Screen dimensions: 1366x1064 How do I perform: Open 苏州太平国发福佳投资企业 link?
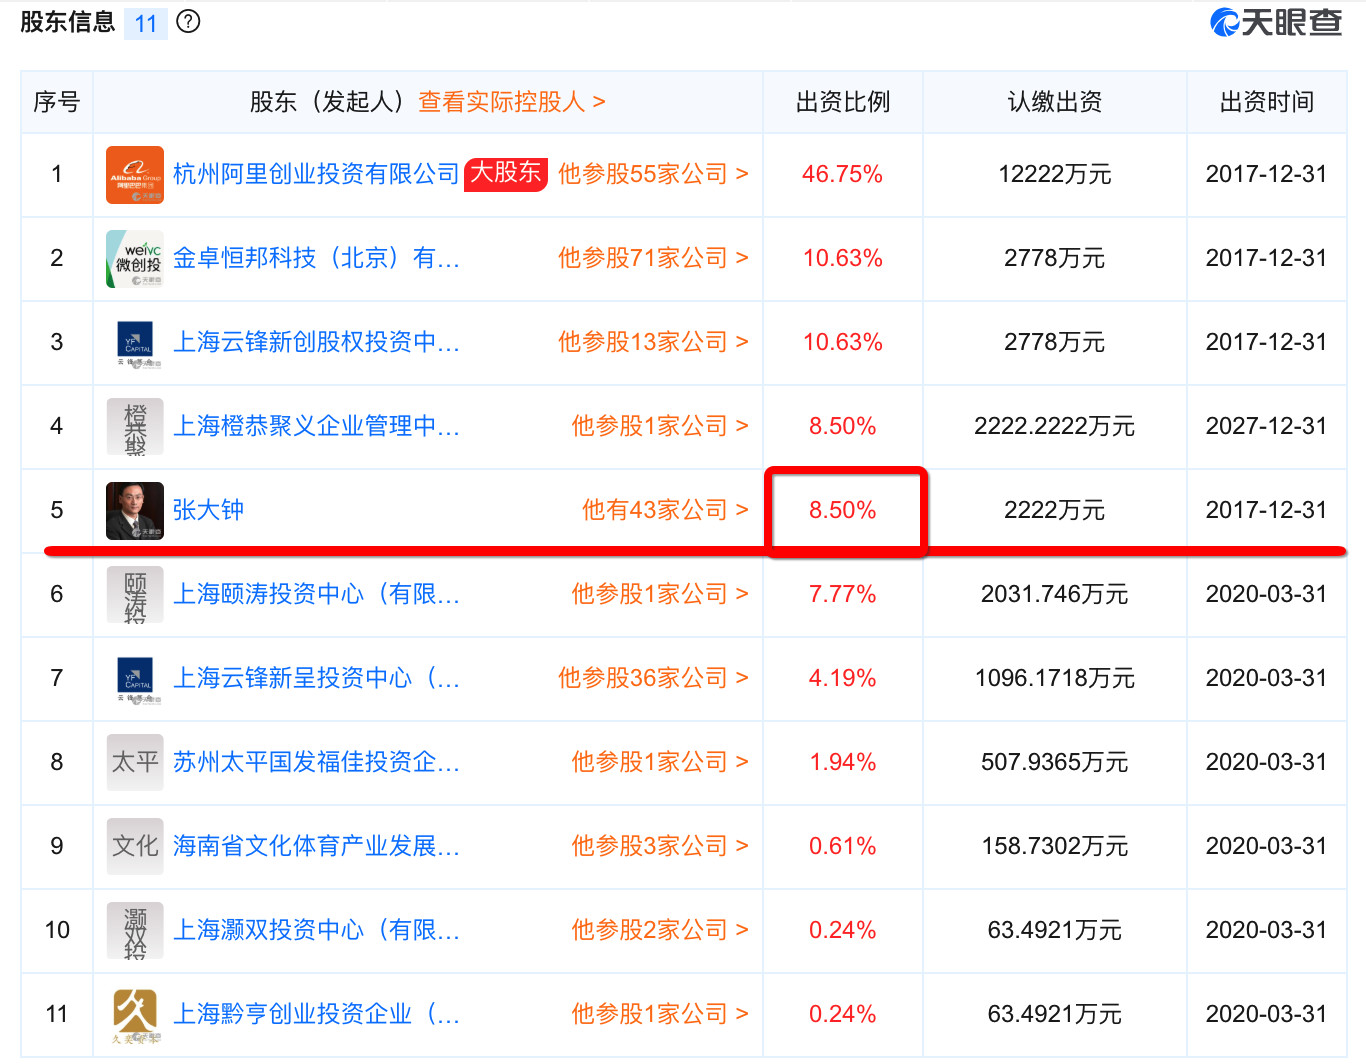(x=316, y=762)
